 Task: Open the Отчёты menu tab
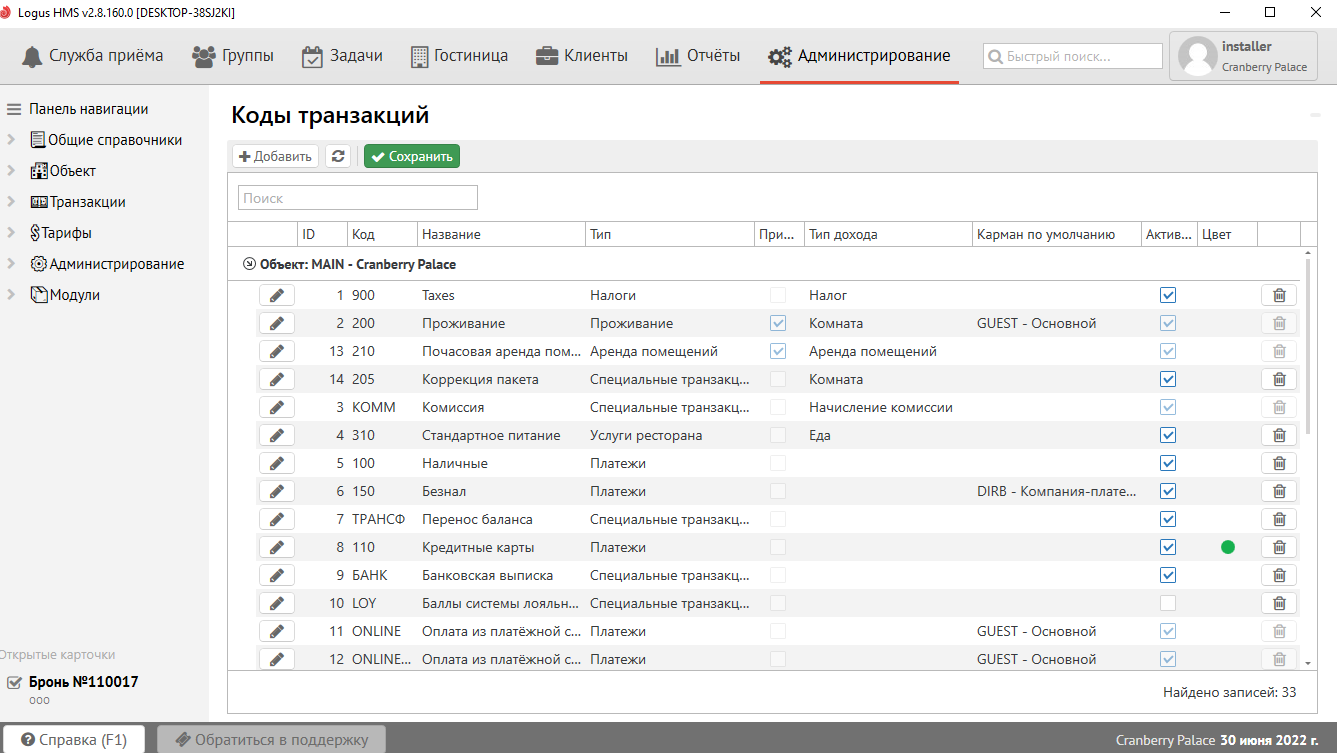[x=698, y=56]
